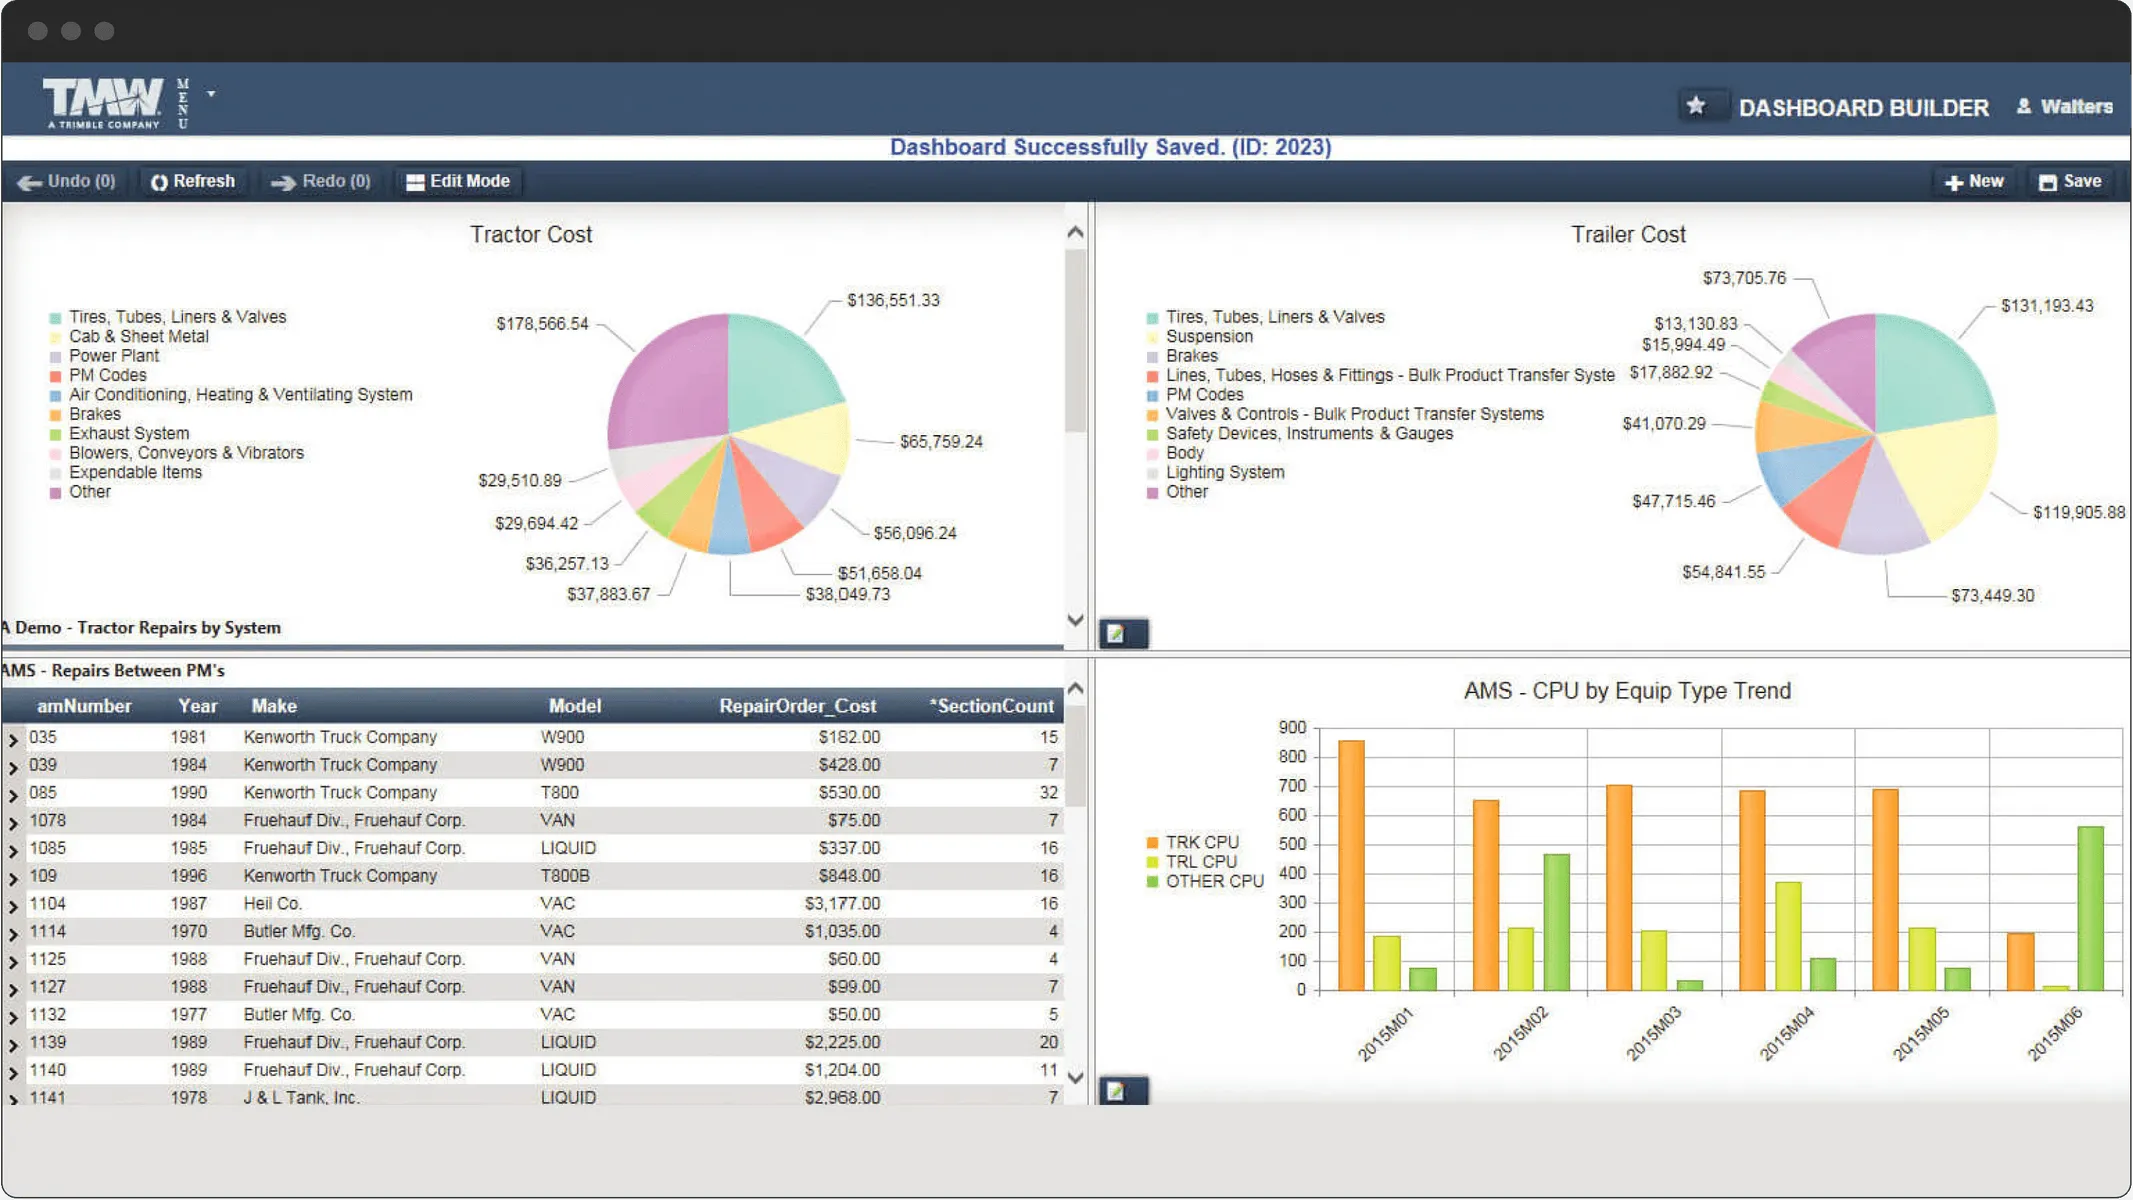The width and height of the screenshot is (2133, 1200).
Task: Click the edit pencil icon under Trailer Cost chart
Action: pos(1123,632)
